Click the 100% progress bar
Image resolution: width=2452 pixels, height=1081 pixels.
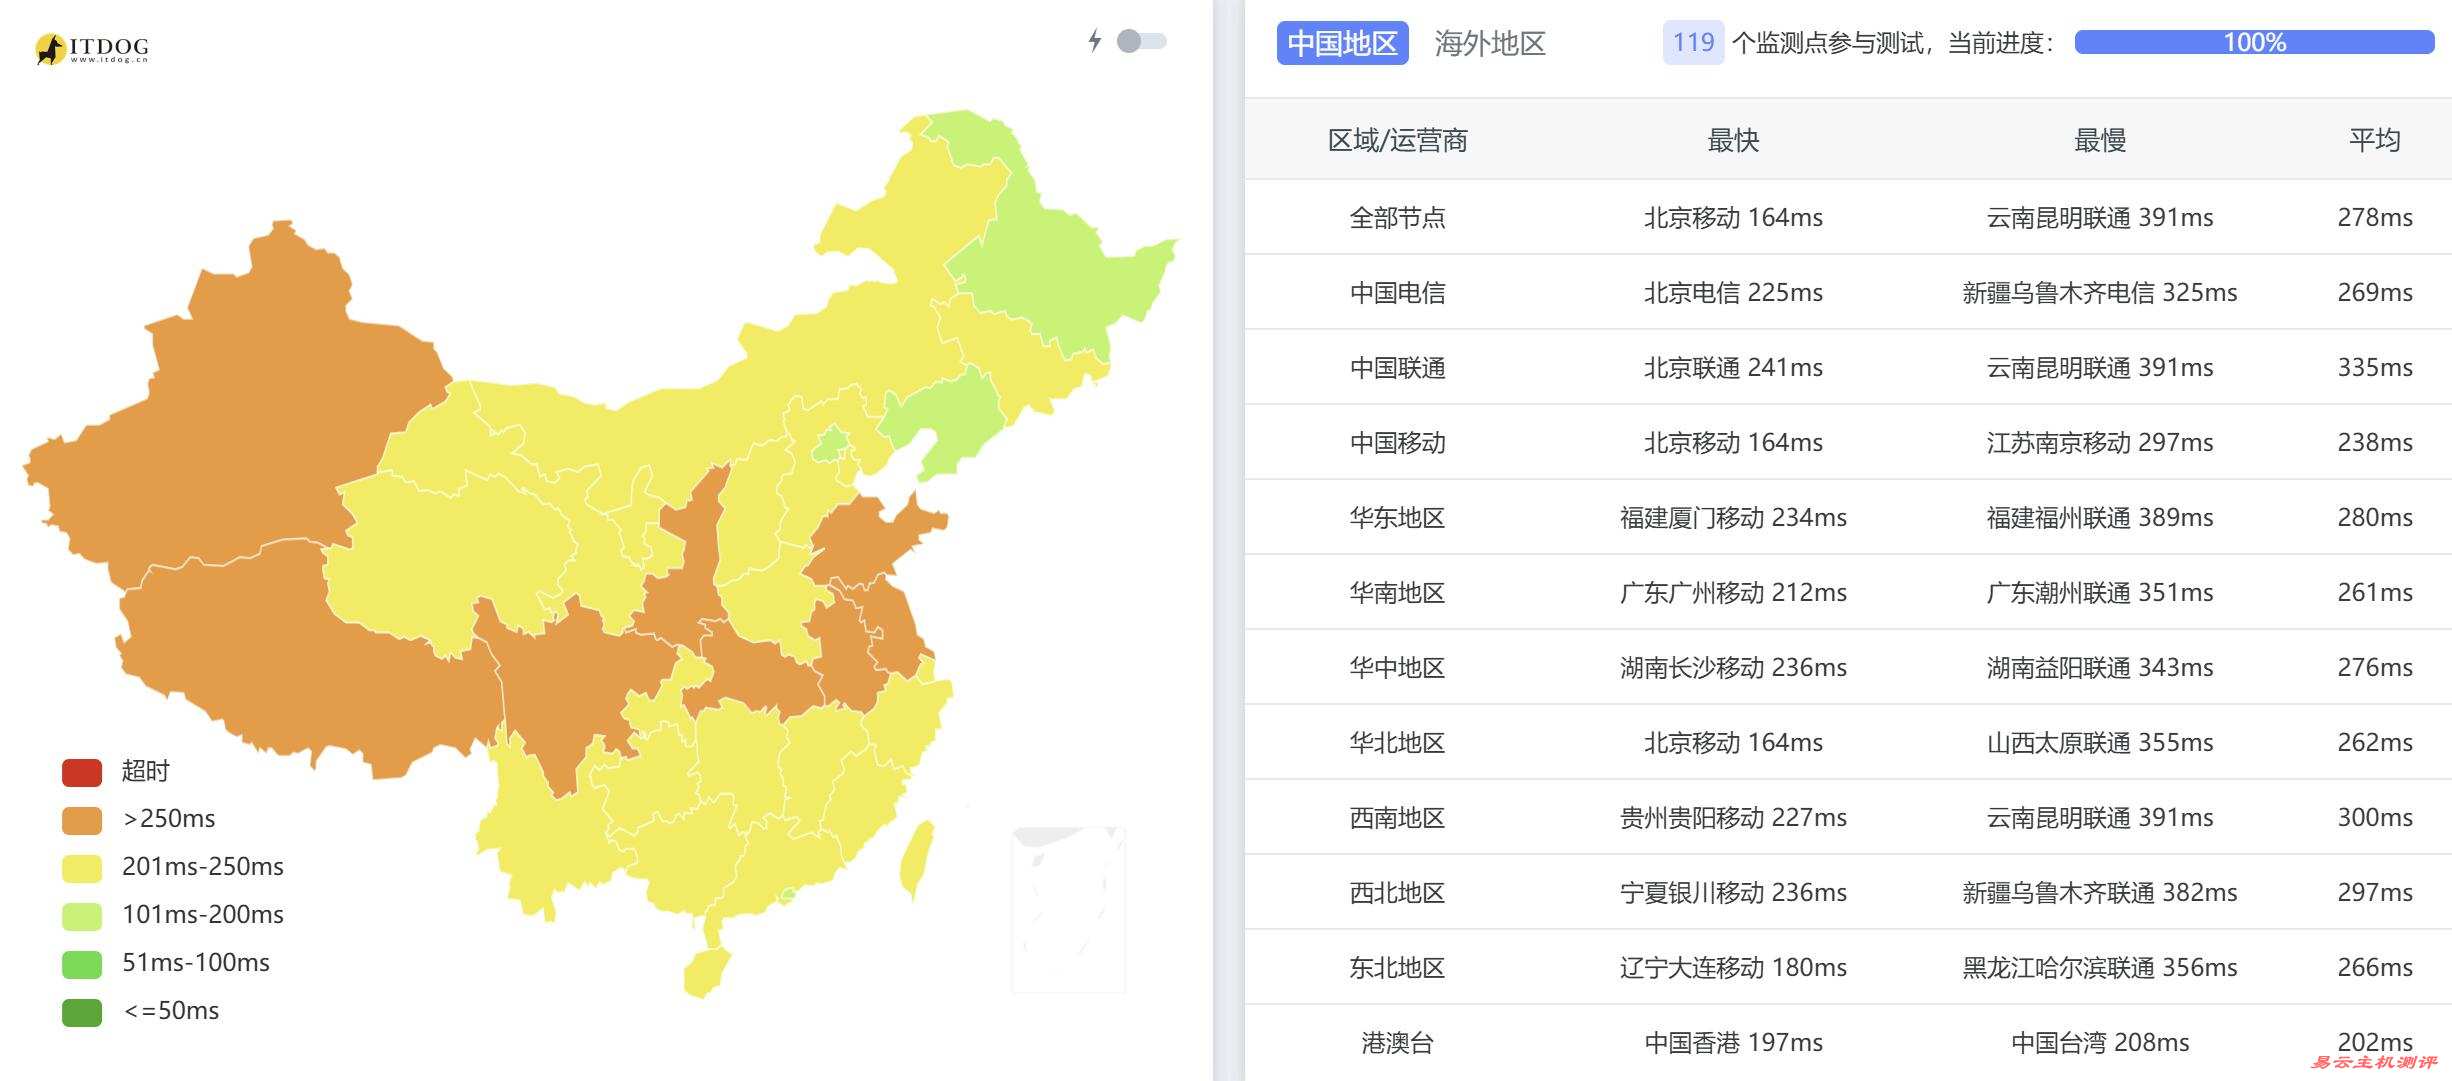[2254, 42]
